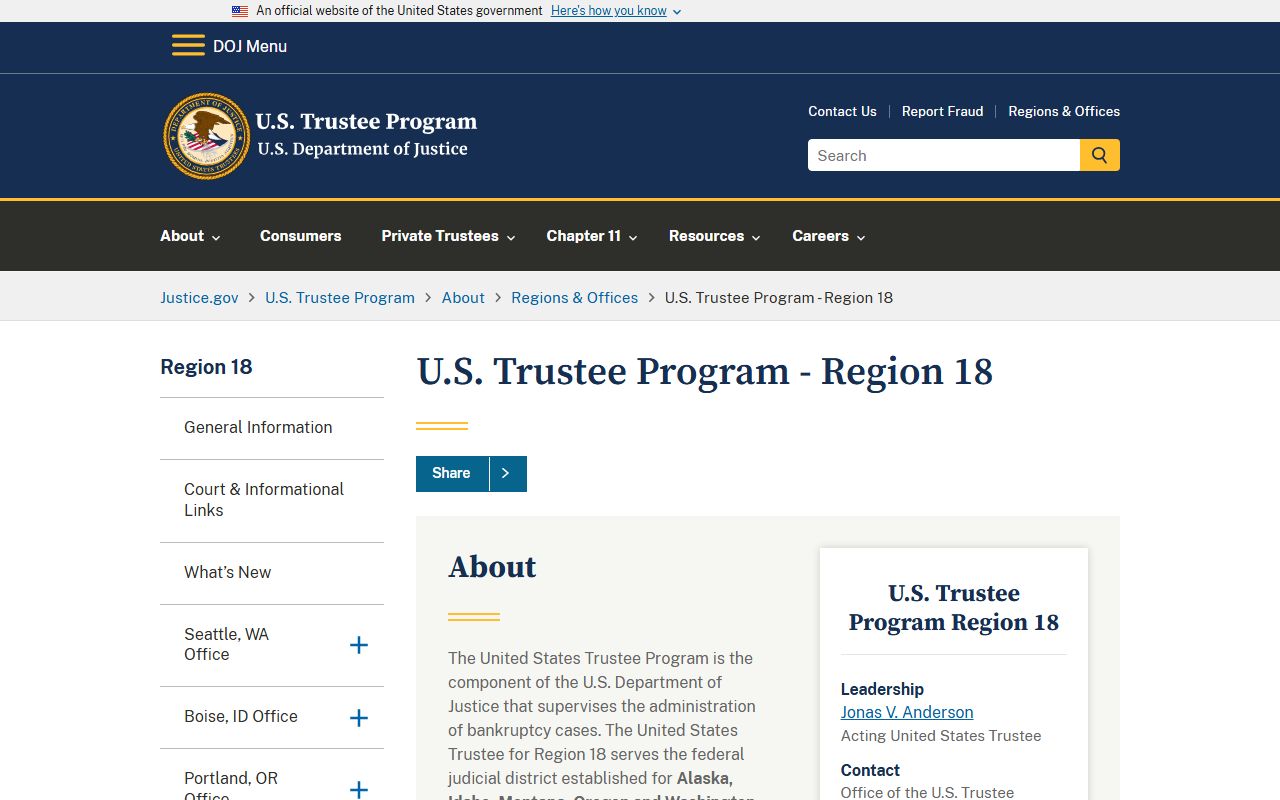The width and height of the screenshot is (1280, 800).
Task: Click the Region 18 sidebar heading
Action: tap(206, 367)
